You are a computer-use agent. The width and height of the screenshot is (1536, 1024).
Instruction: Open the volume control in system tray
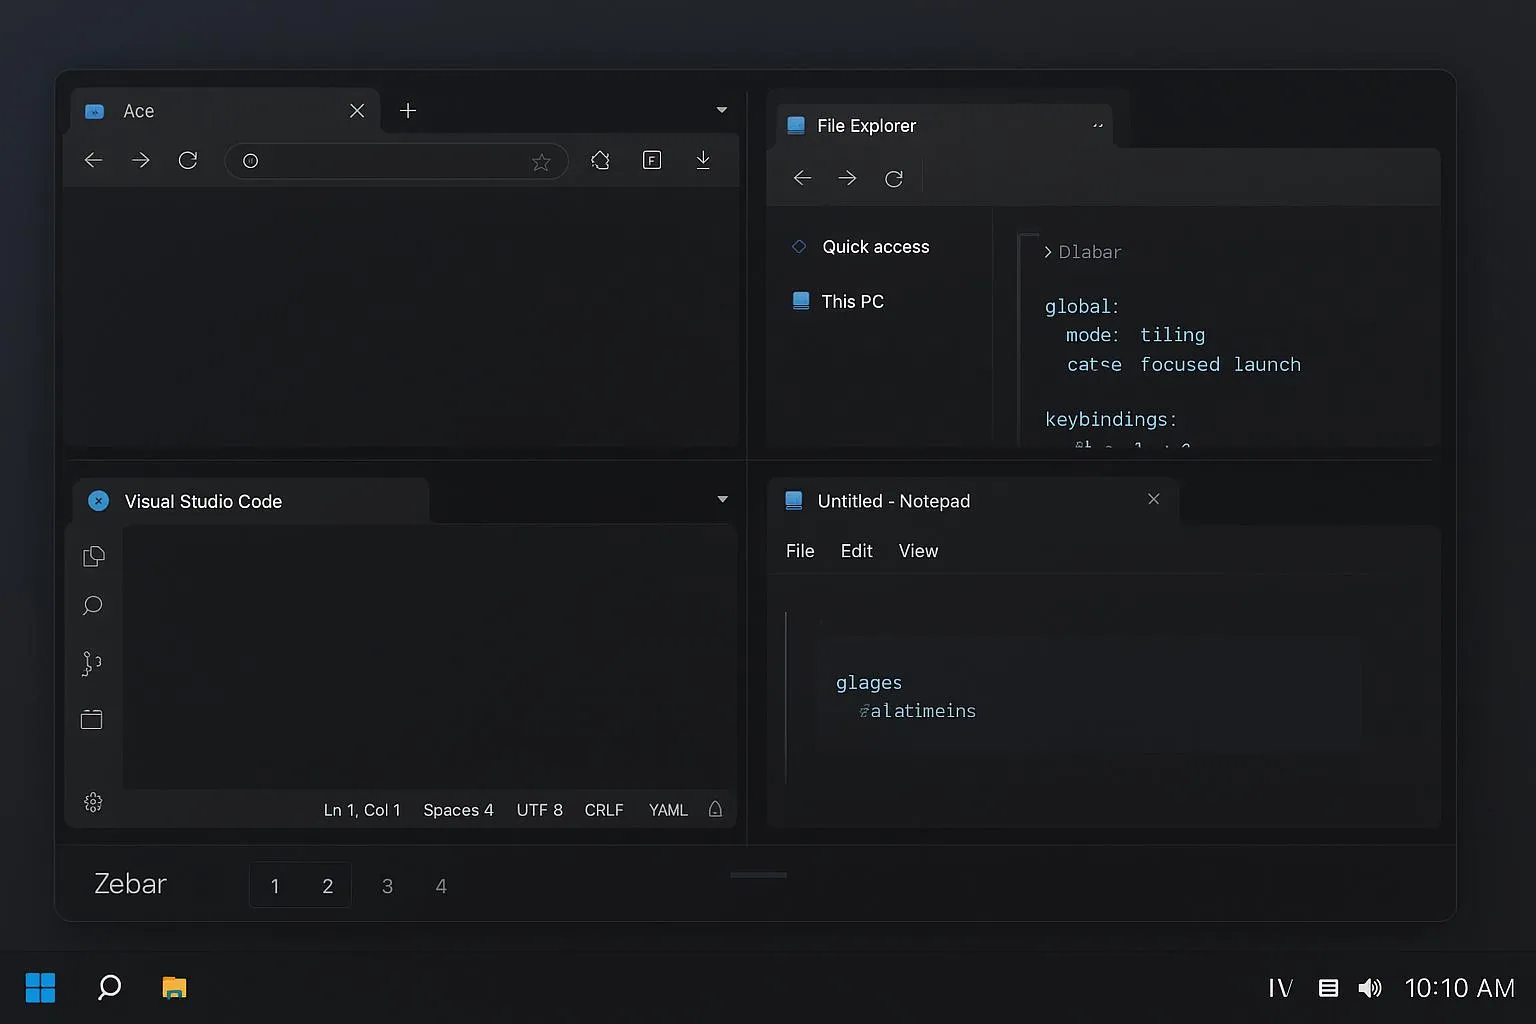(x=1370, y=988)
